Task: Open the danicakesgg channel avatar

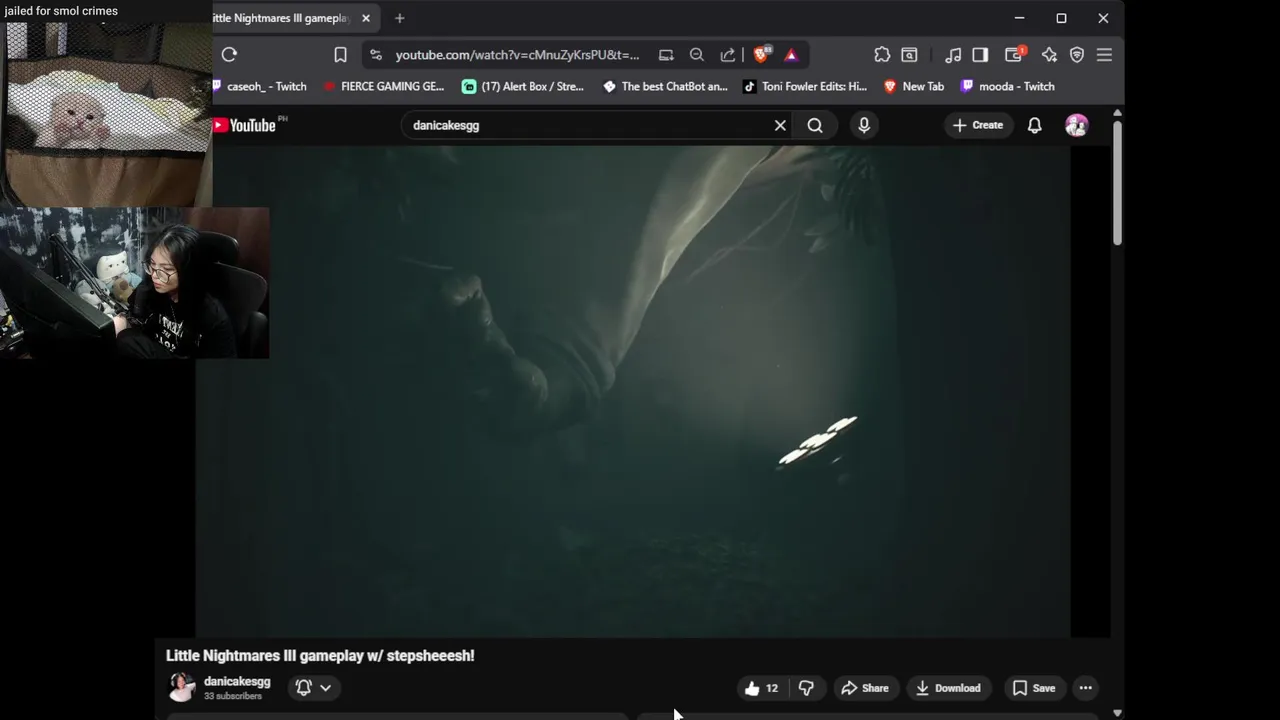Action: 181,687
